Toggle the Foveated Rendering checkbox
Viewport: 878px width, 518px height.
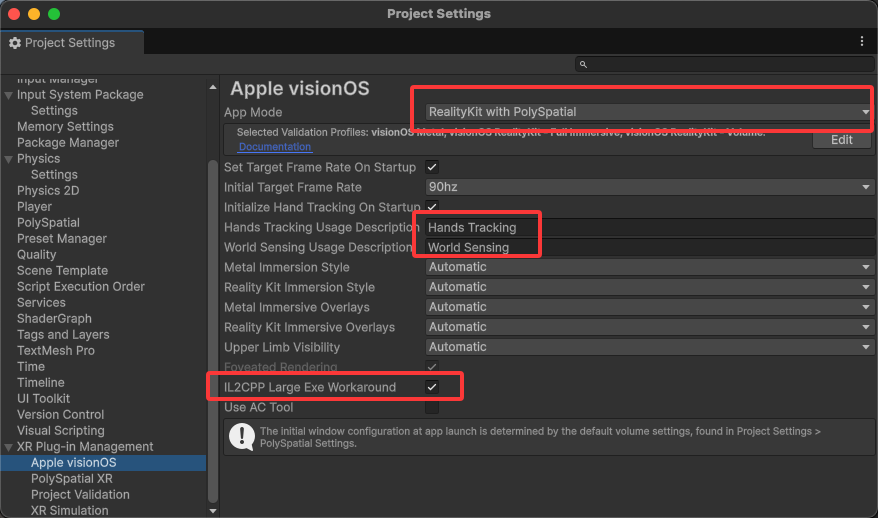click(x=432, y=367)
